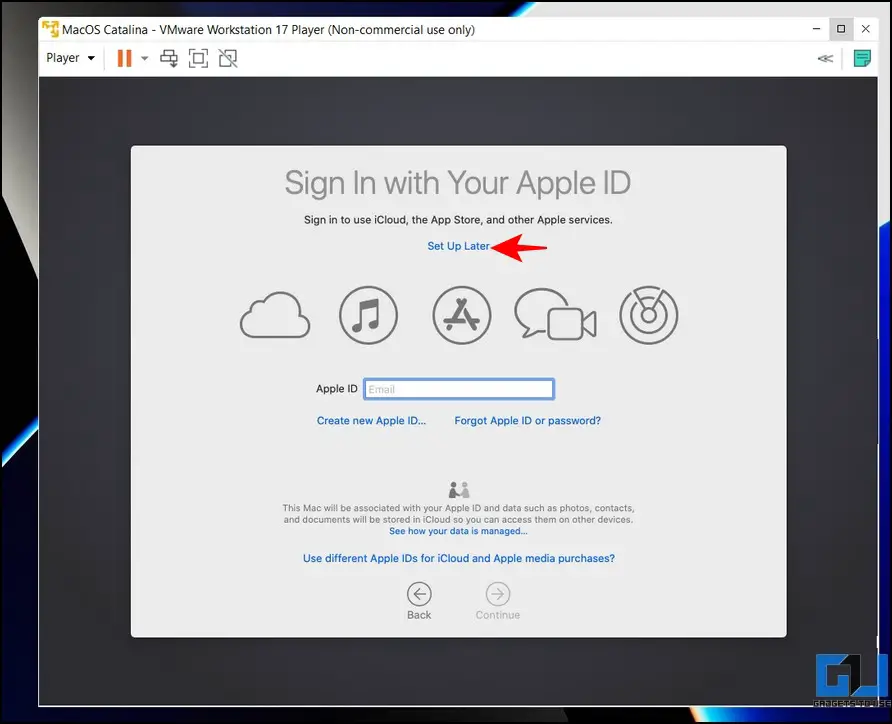
Task: Click the Messages and FaceTime icon
Action: [x=555, y=317]
